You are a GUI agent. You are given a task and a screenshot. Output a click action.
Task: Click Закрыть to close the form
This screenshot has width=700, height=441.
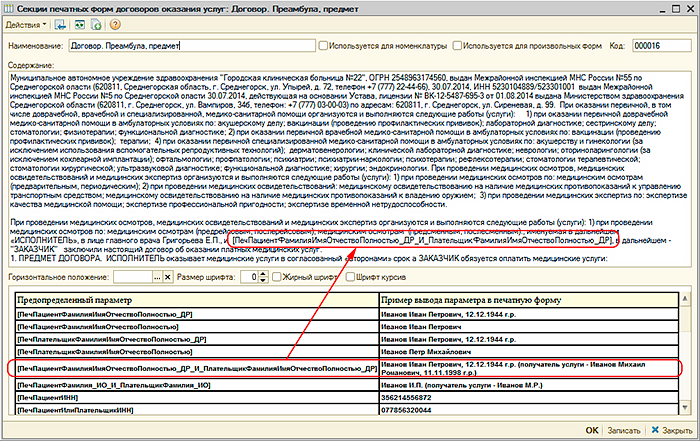[x=672, y=430]
